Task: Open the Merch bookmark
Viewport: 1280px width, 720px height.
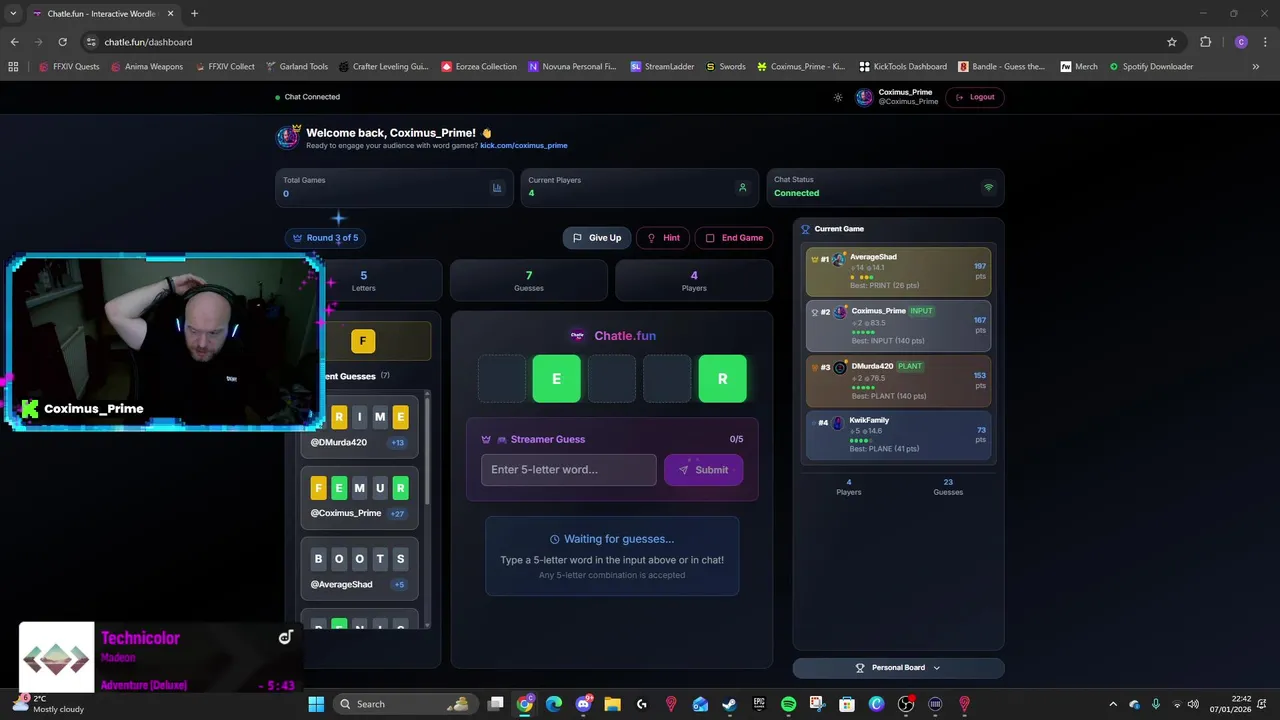Action: point(1079,67)
